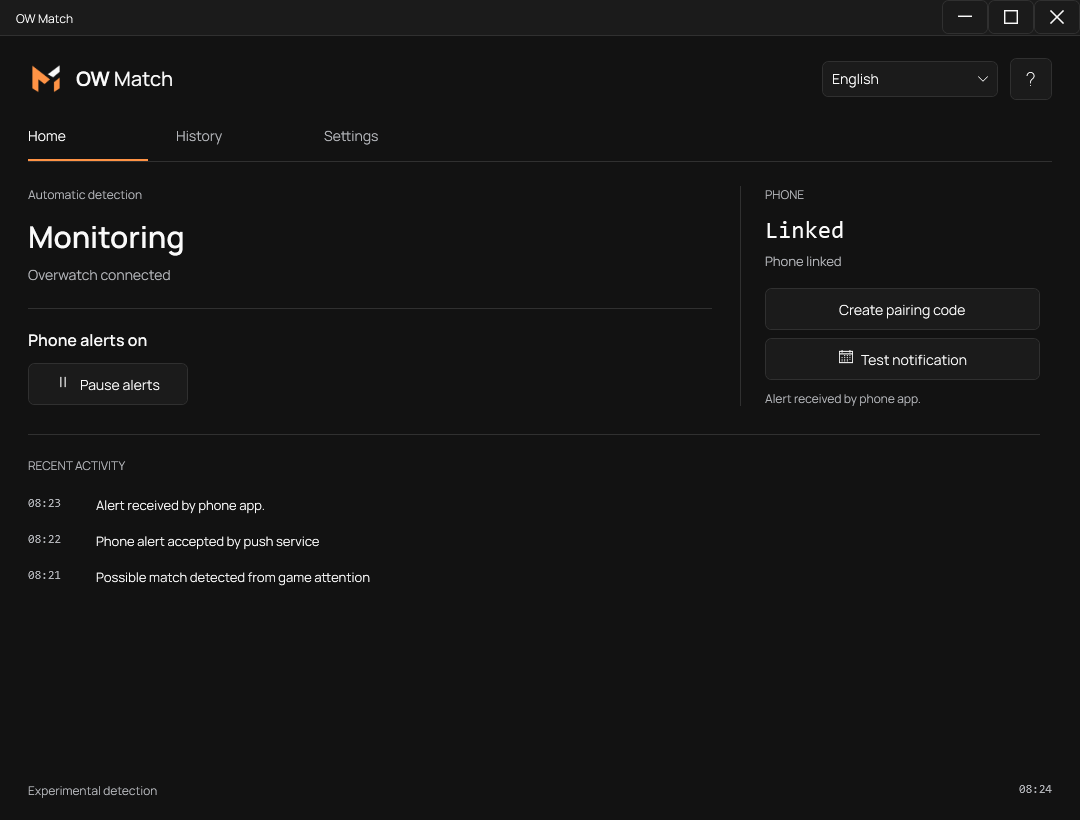Viewport: 1080px width, 820px height.
Task: Click the pause icon in Pause alerts
Action: pos(63,383)
